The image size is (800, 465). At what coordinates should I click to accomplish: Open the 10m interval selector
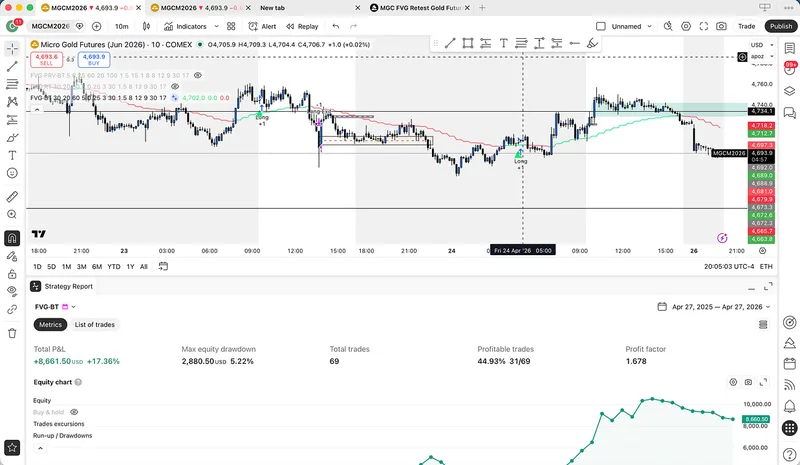(x=121, y=26)
